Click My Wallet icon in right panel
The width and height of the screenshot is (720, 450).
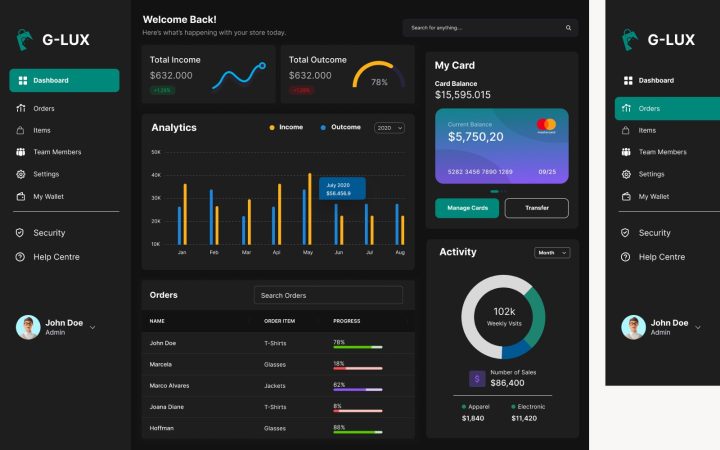pos(626,197)
